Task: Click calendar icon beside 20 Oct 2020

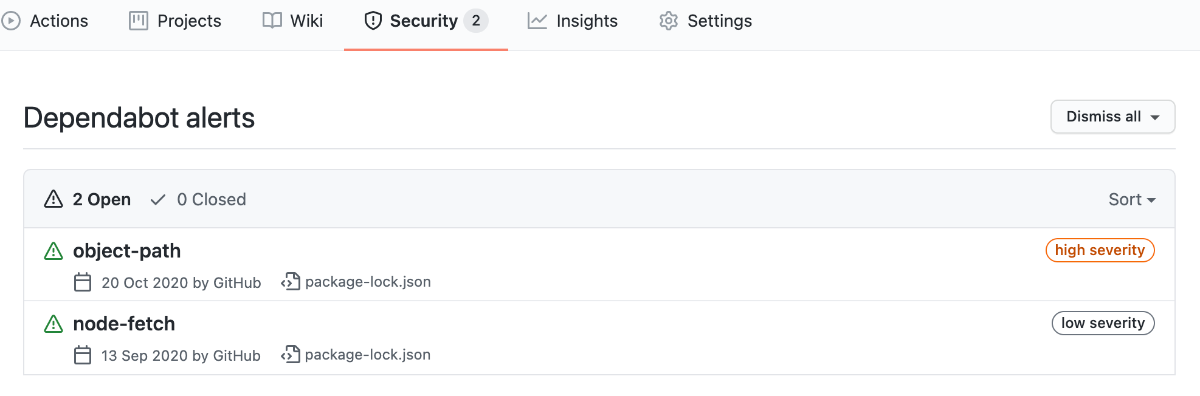Action: pyautogui.click(x=83, y=282)
